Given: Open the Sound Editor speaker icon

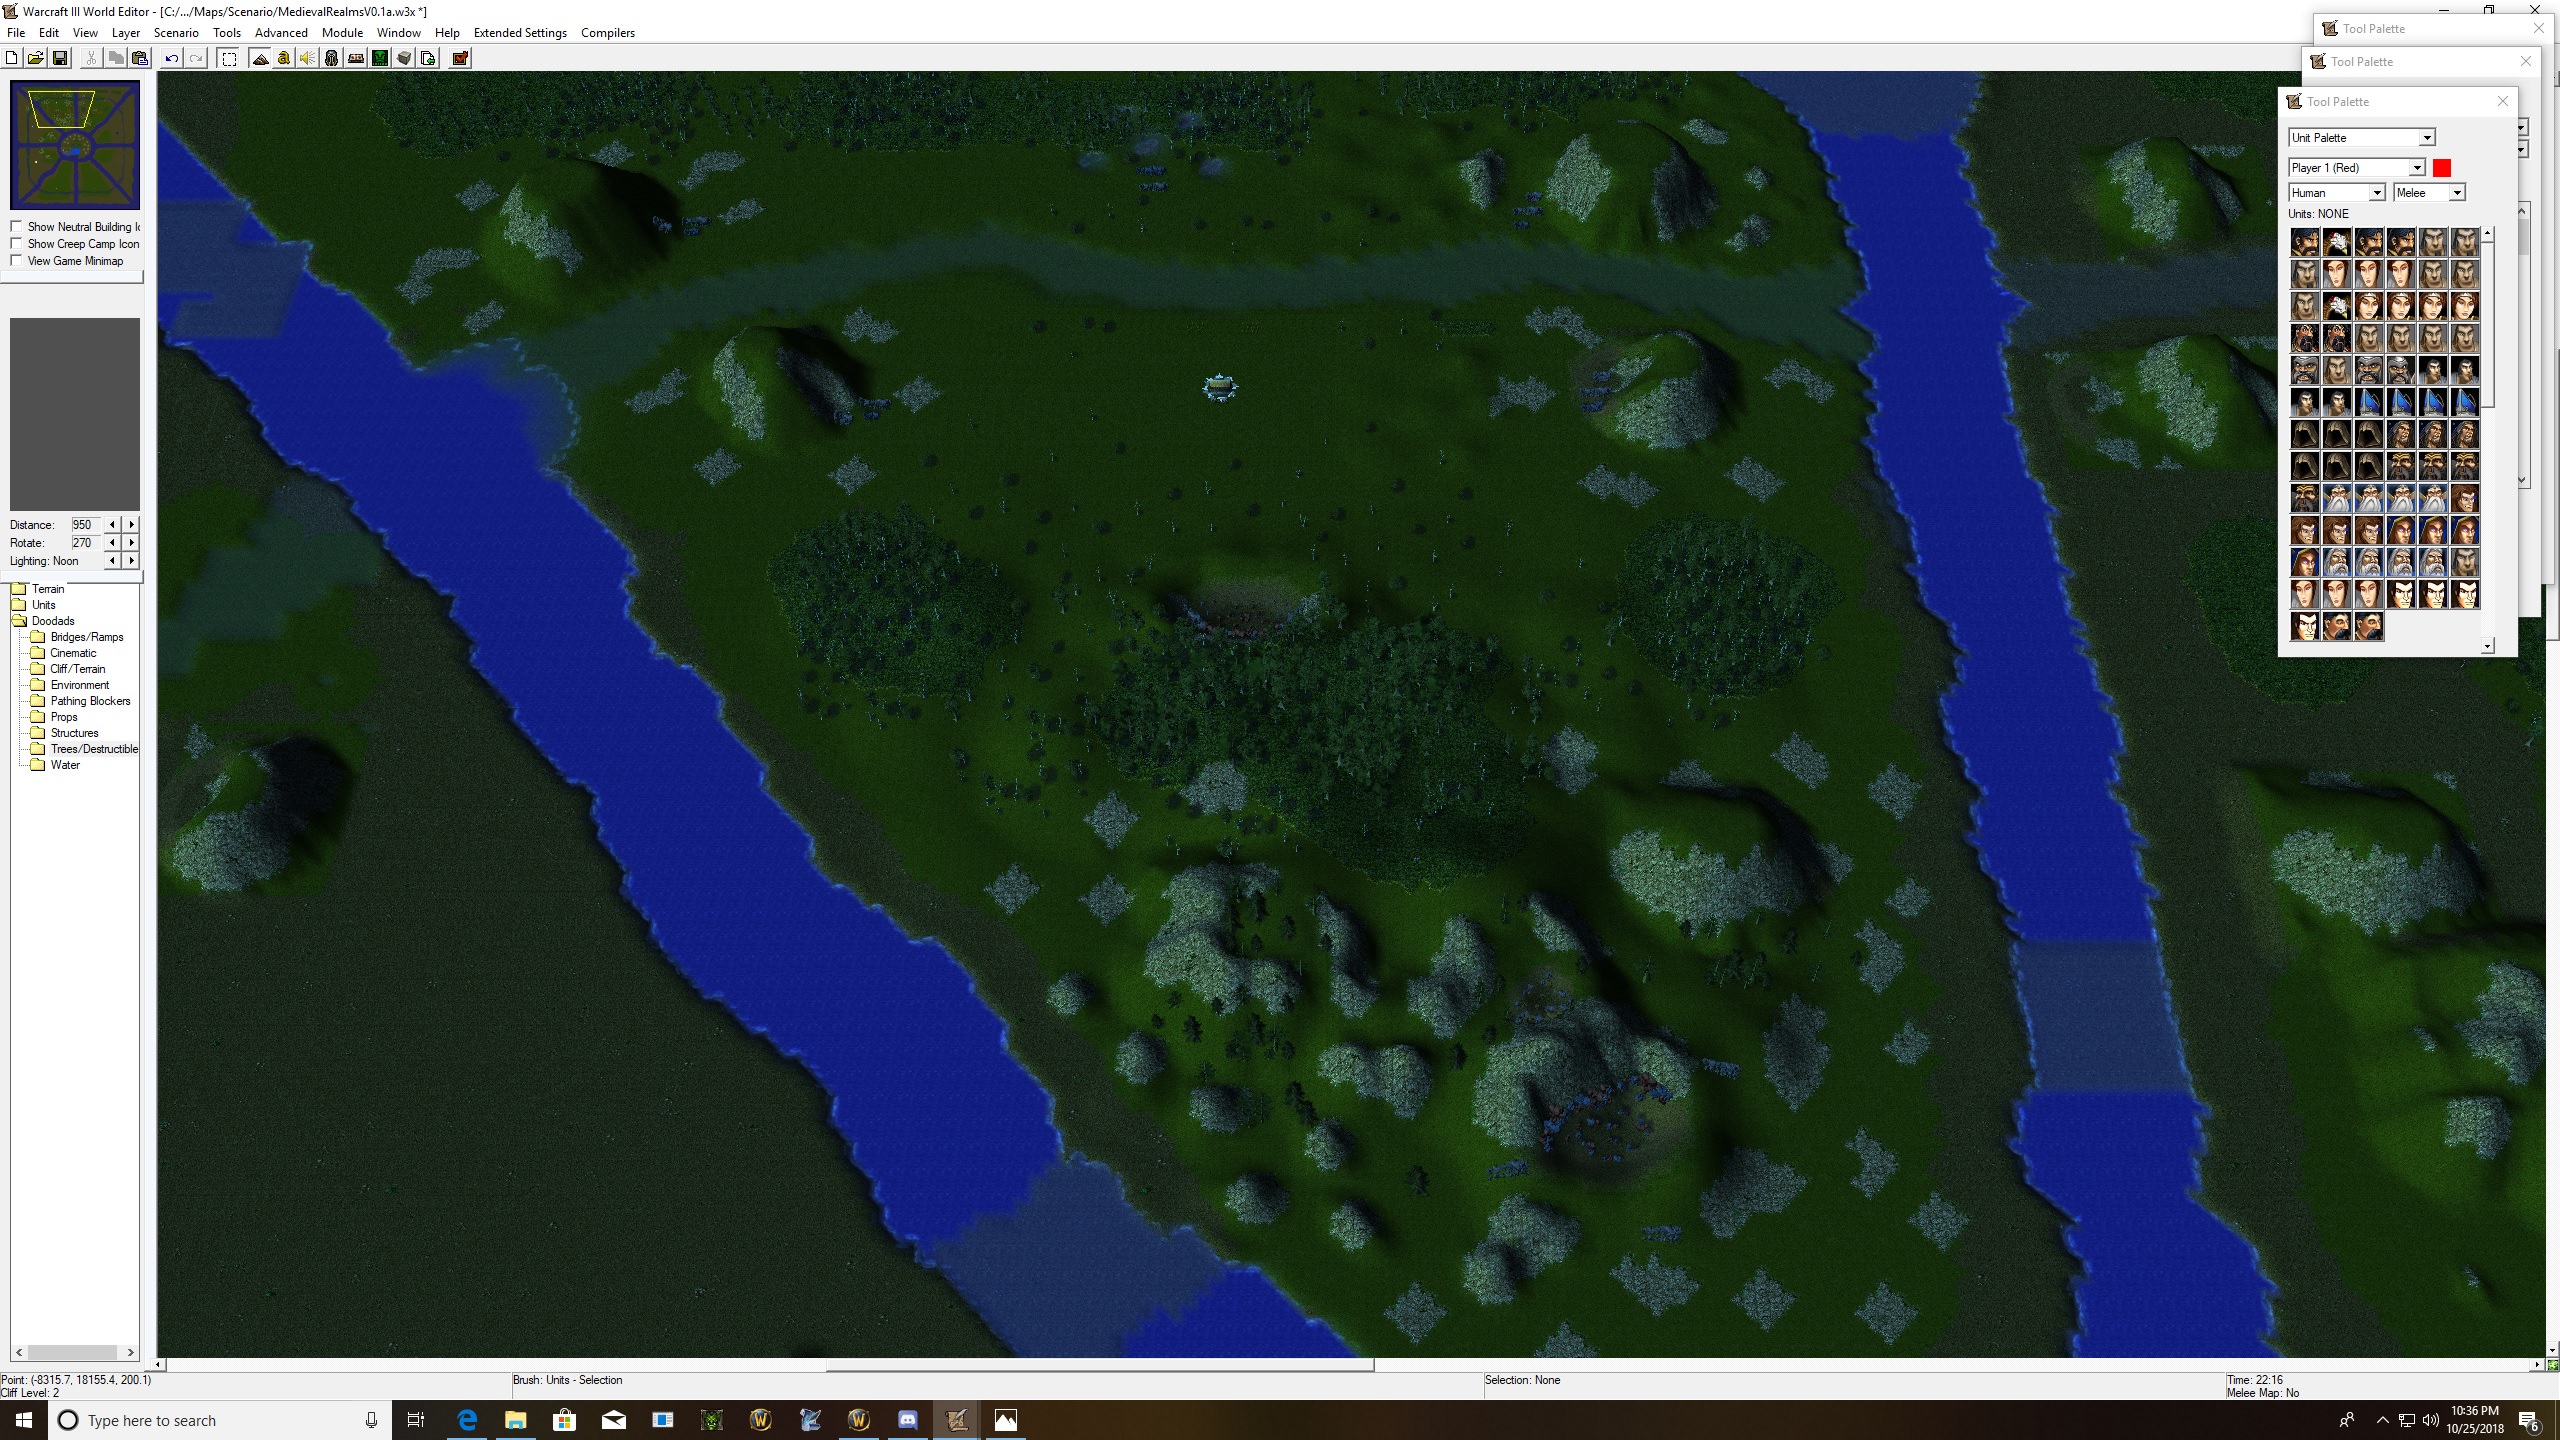Looking at the screenshot, I should pyautogui.click(x=308, y=58).
